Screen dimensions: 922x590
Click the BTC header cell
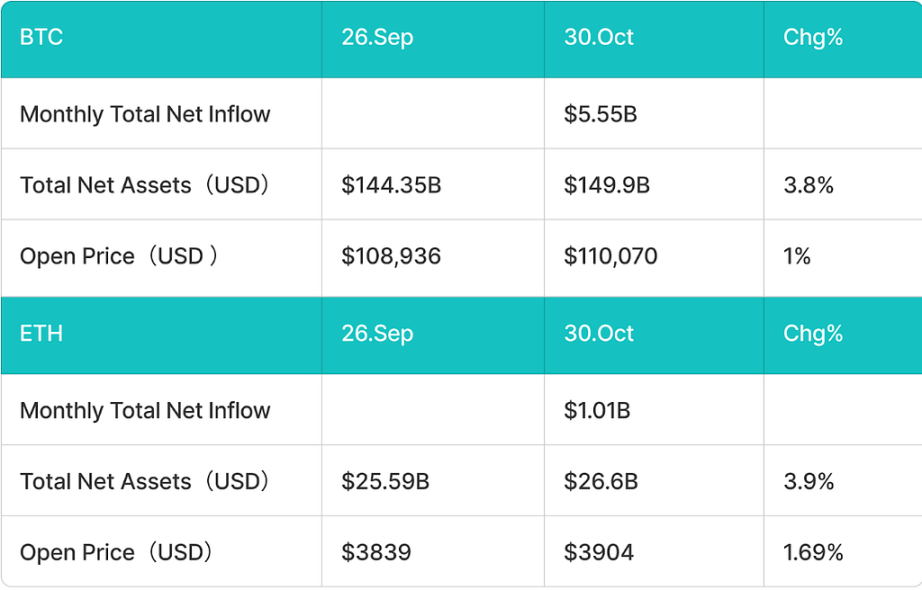tap(42, 38)
